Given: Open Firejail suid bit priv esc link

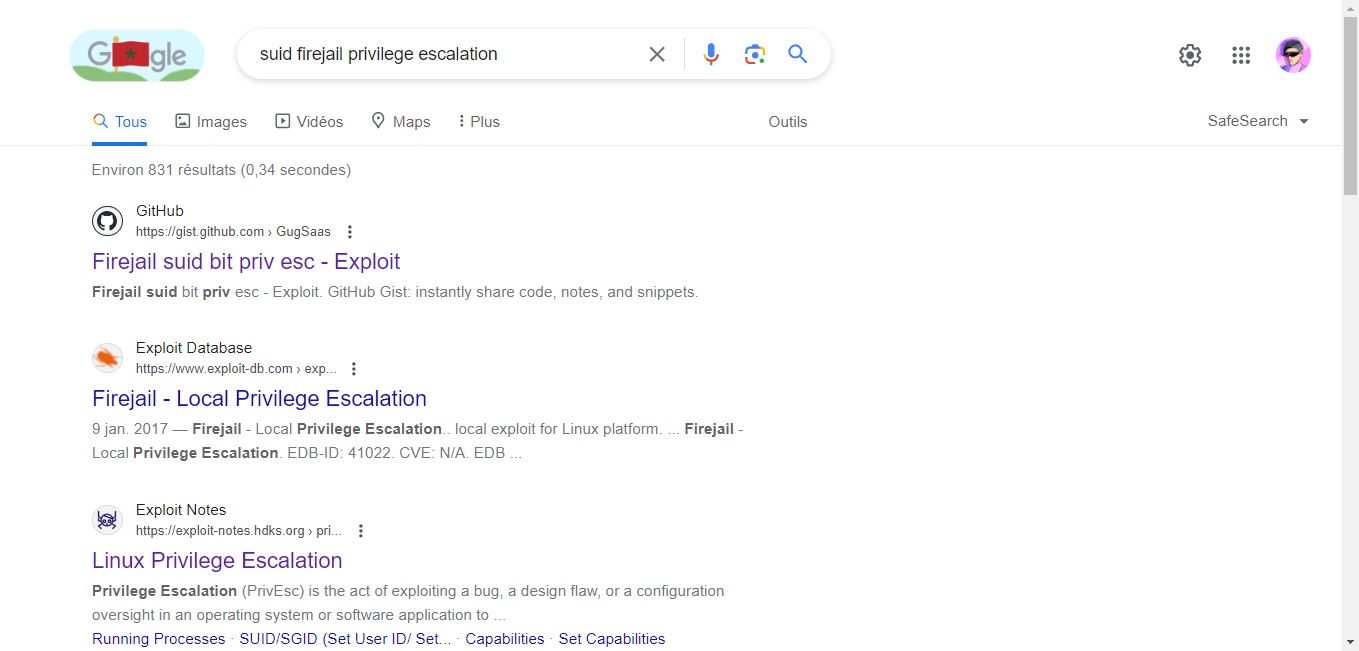Looking at the screenshot, I should 246,262.
